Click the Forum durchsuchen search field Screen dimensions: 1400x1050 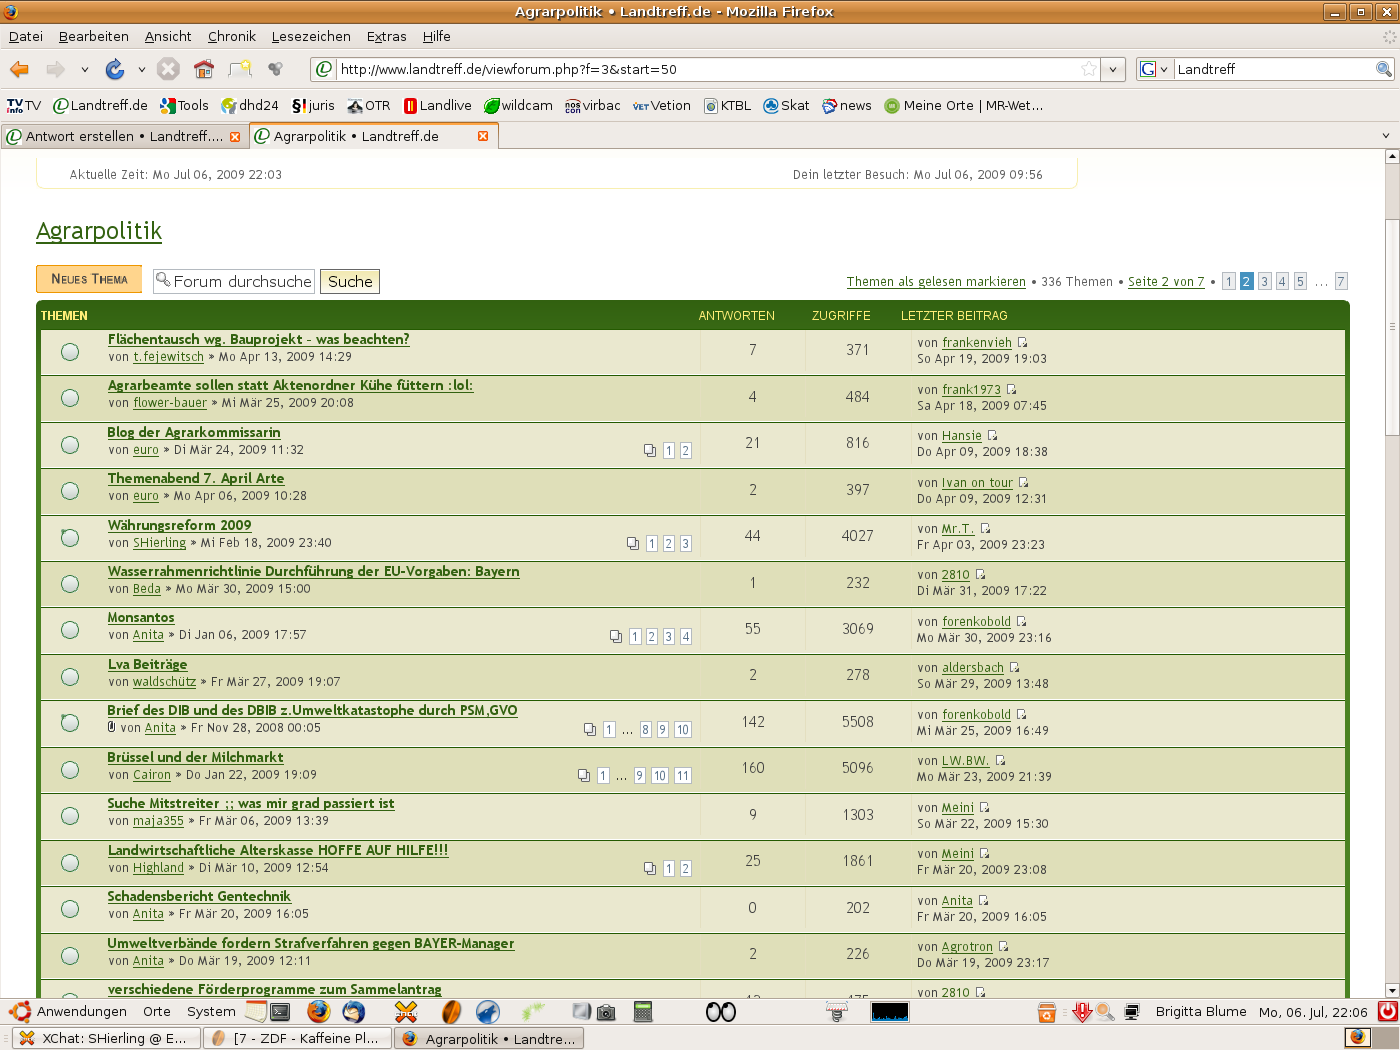coord(241,281)
